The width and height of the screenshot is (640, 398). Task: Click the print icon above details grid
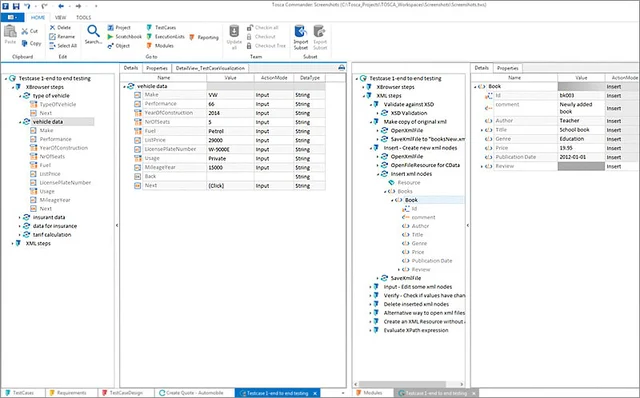pyautogui.click(x=342, y=67)
